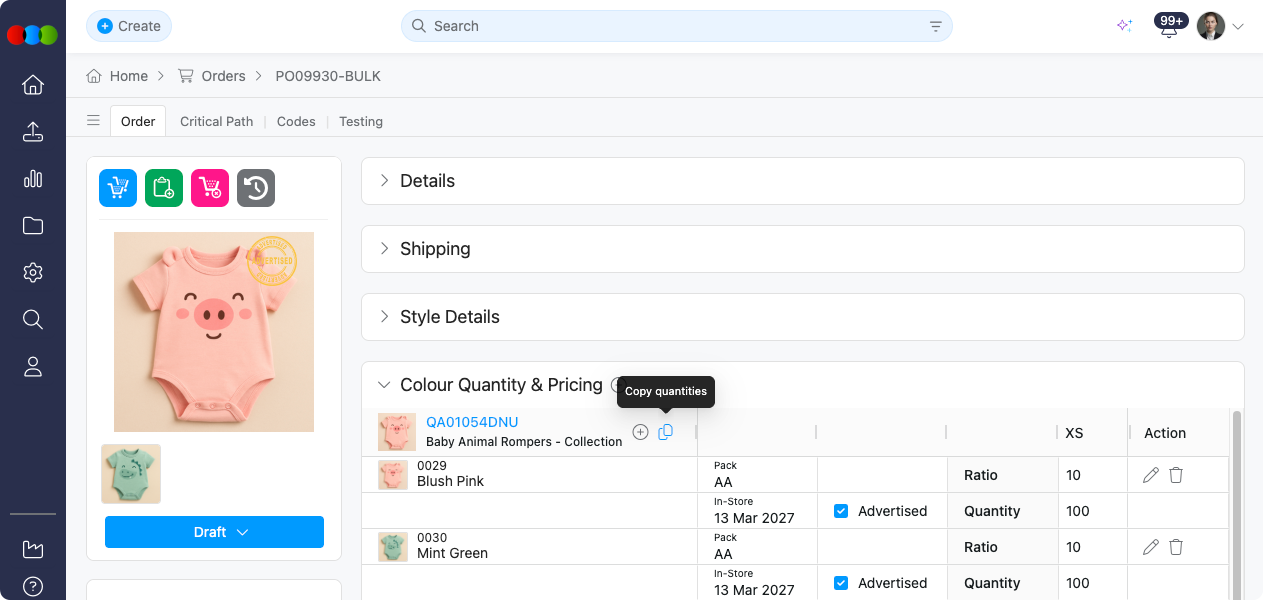Uncheck Advertised for Blush Pink
The width and height of the screenshot is (1263, 600).
(841, 511)
